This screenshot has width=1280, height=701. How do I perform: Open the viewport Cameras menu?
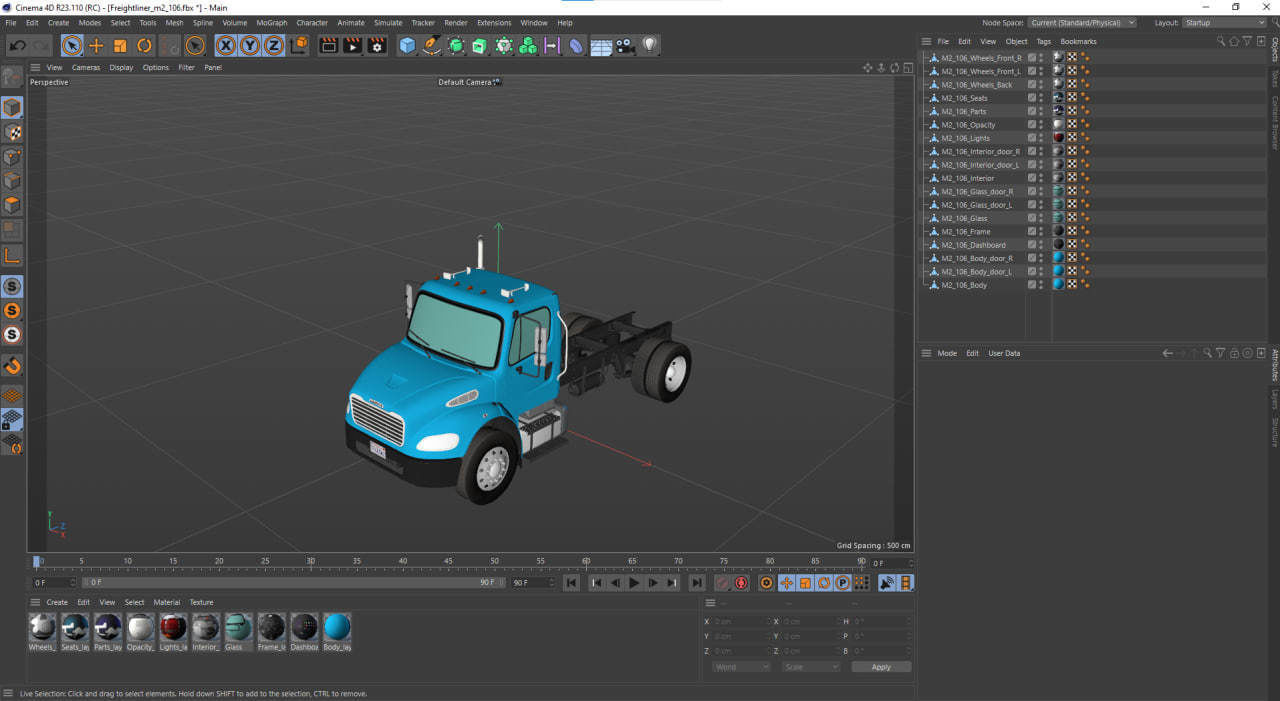tap(86, 68)
